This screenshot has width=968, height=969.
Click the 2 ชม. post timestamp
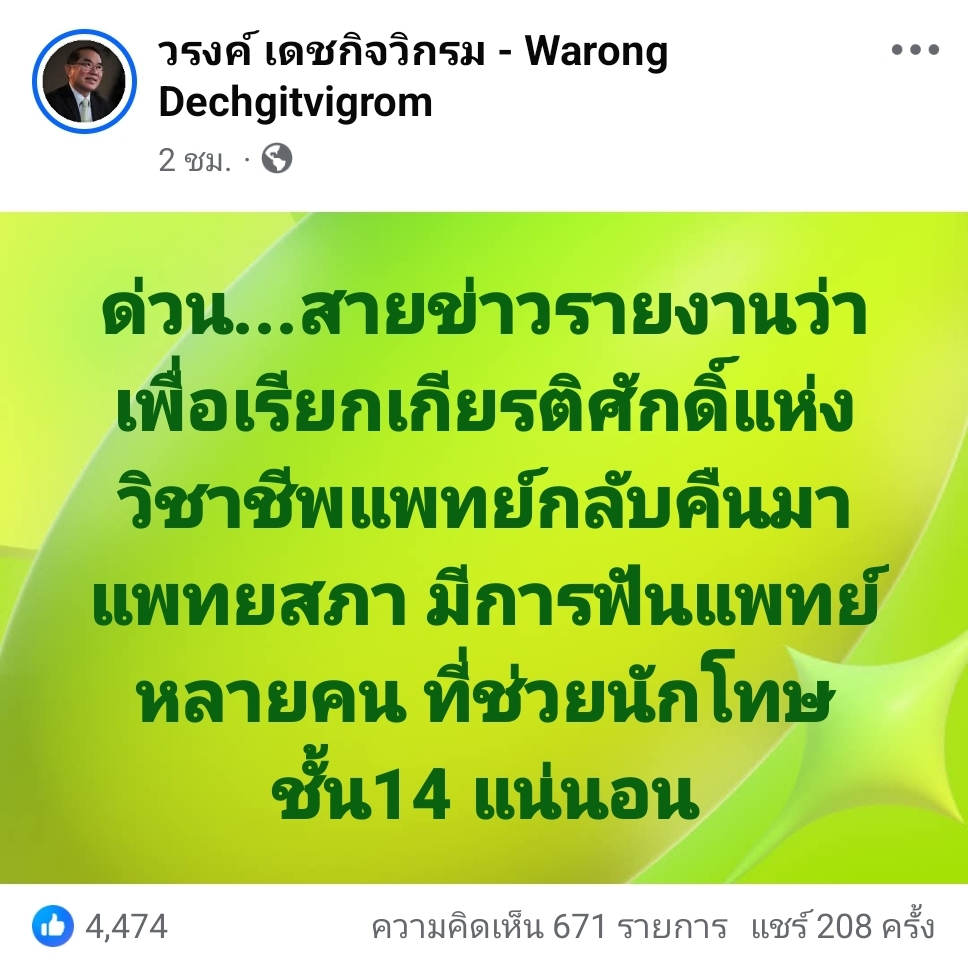195,161
